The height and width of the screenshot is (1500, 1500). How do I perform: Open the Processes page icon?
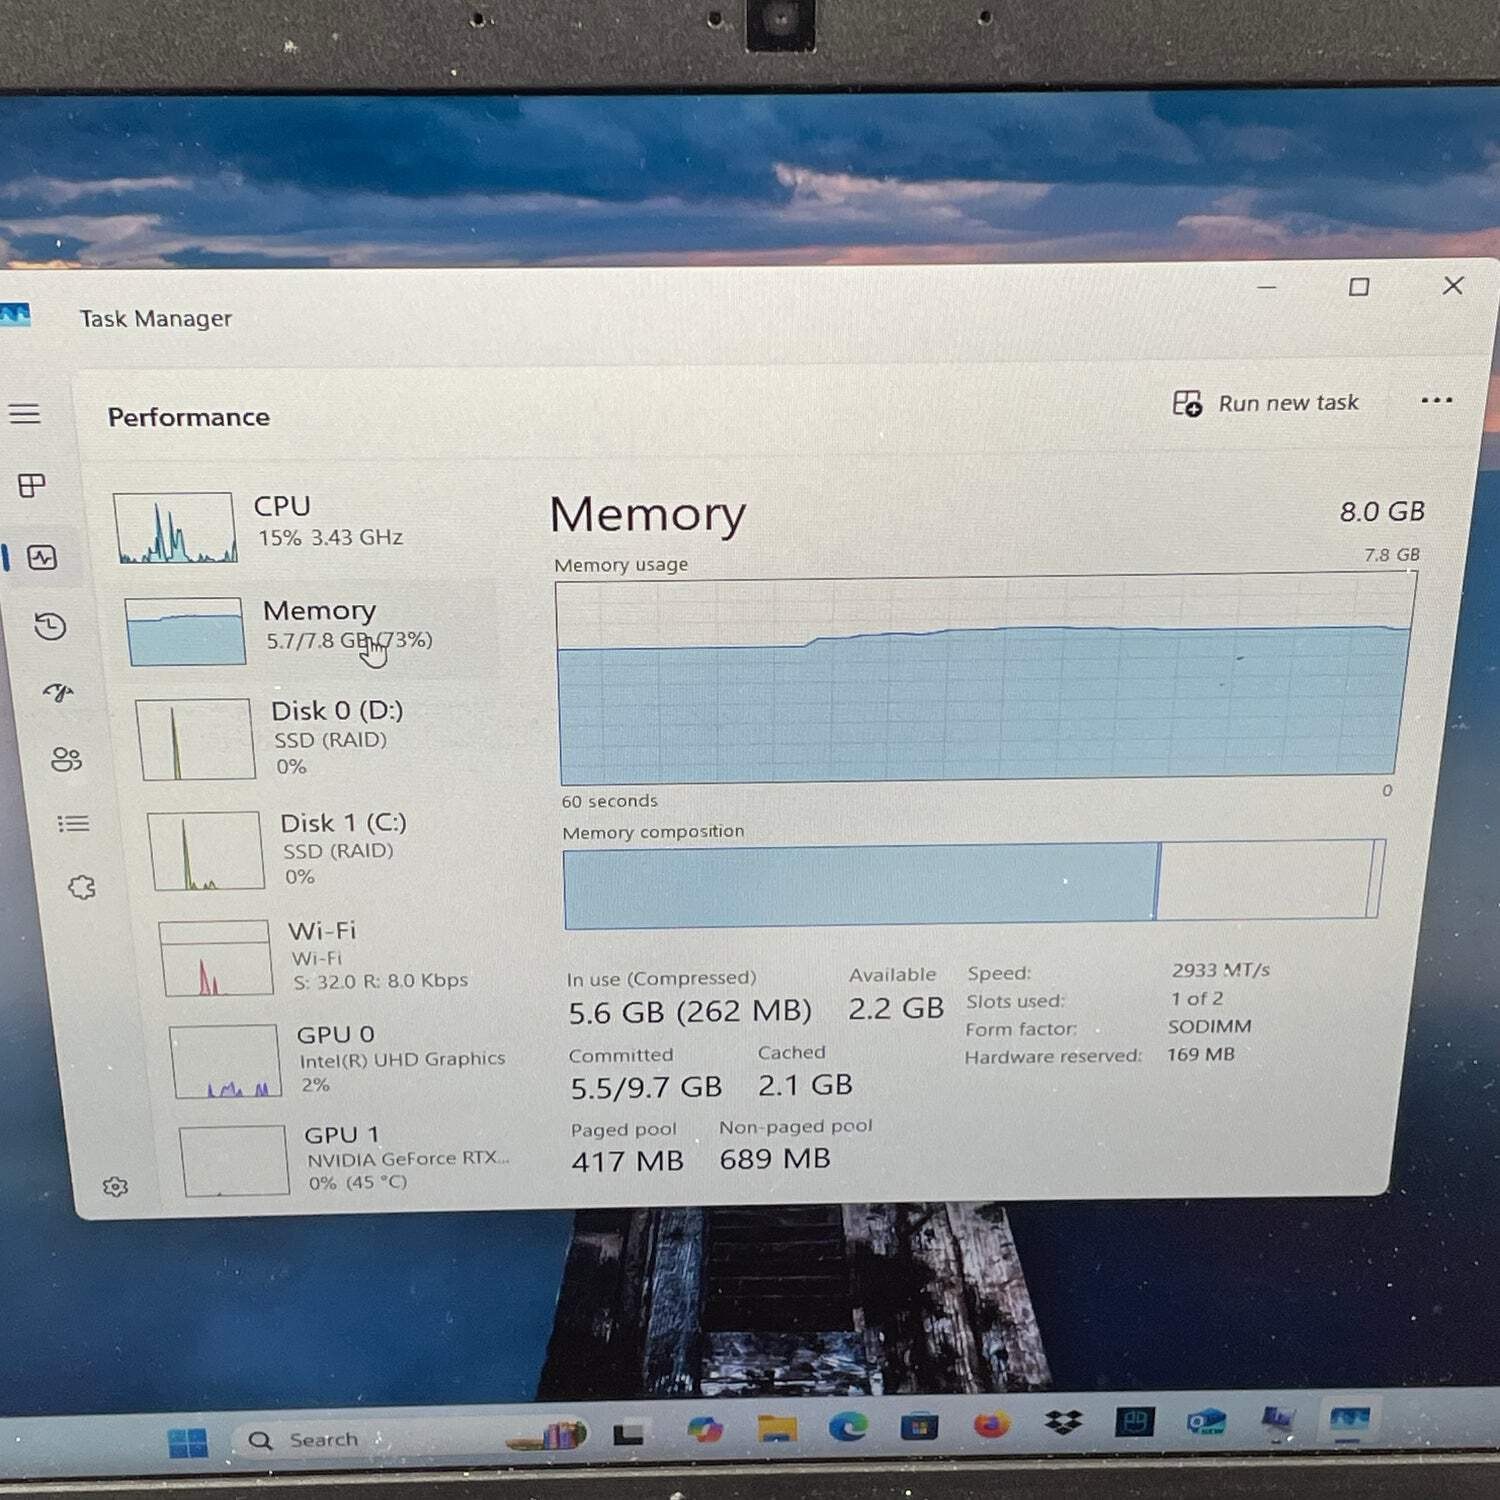pos(32,486)
